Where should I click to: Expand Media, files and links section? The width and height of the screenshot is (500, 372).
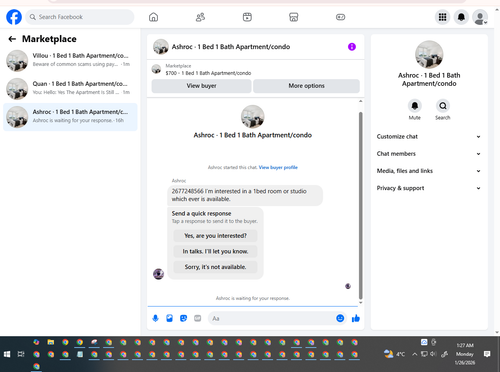pos(429,171)
